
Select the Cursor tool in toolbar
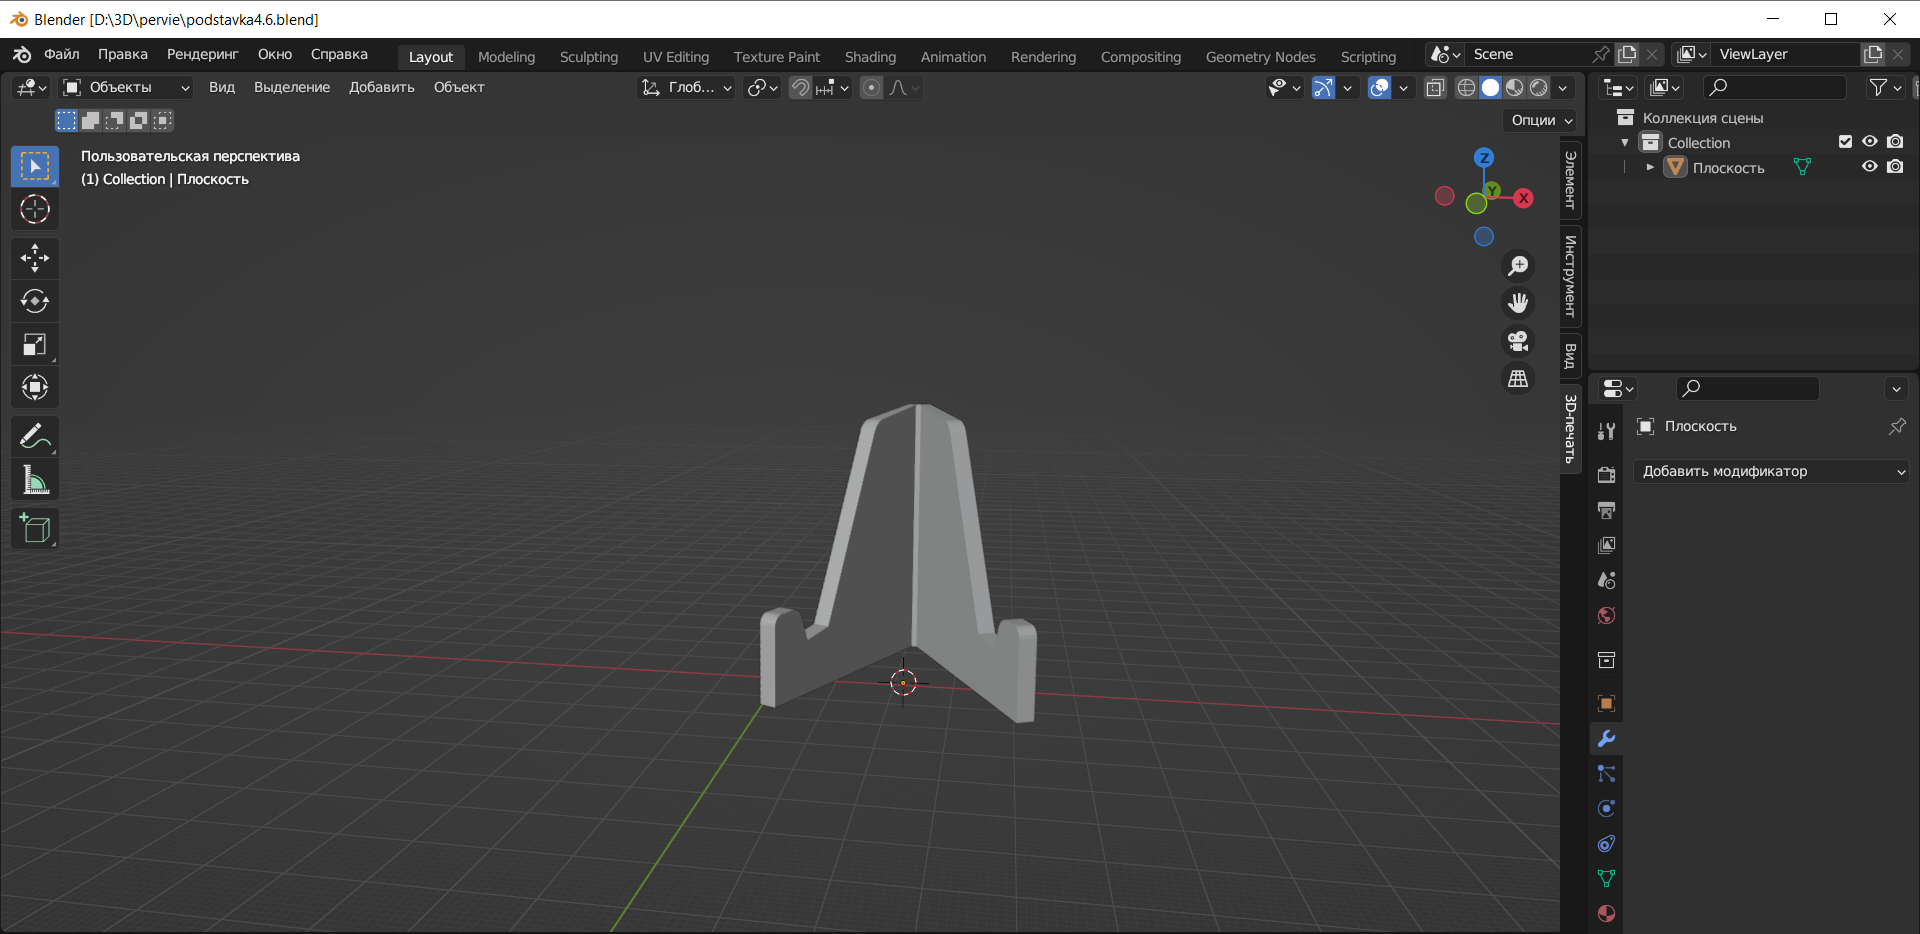click(x=35, y=209)
